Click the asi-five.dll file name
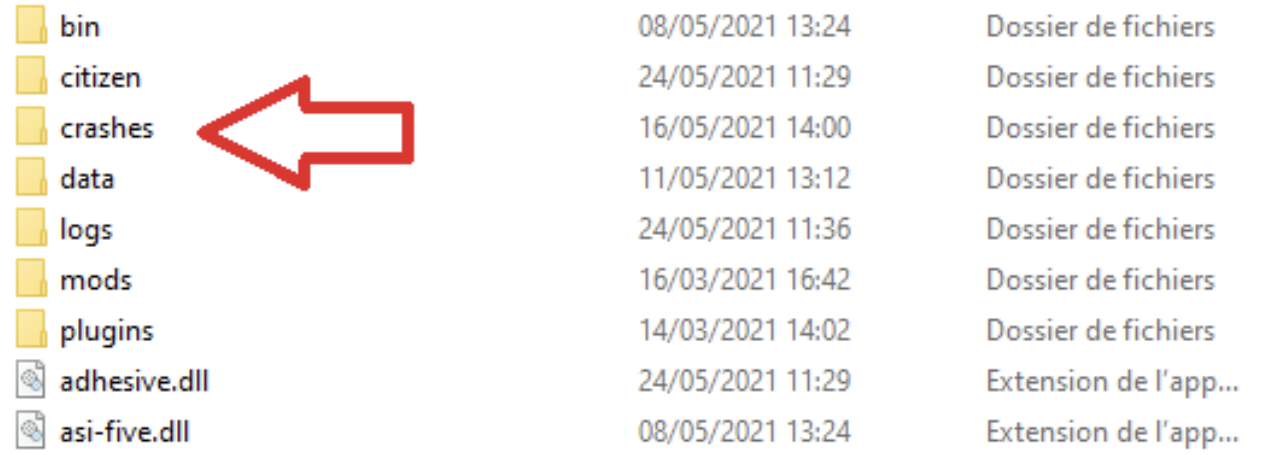Screen dimensions: 1284x455 [x=125, y=432]
